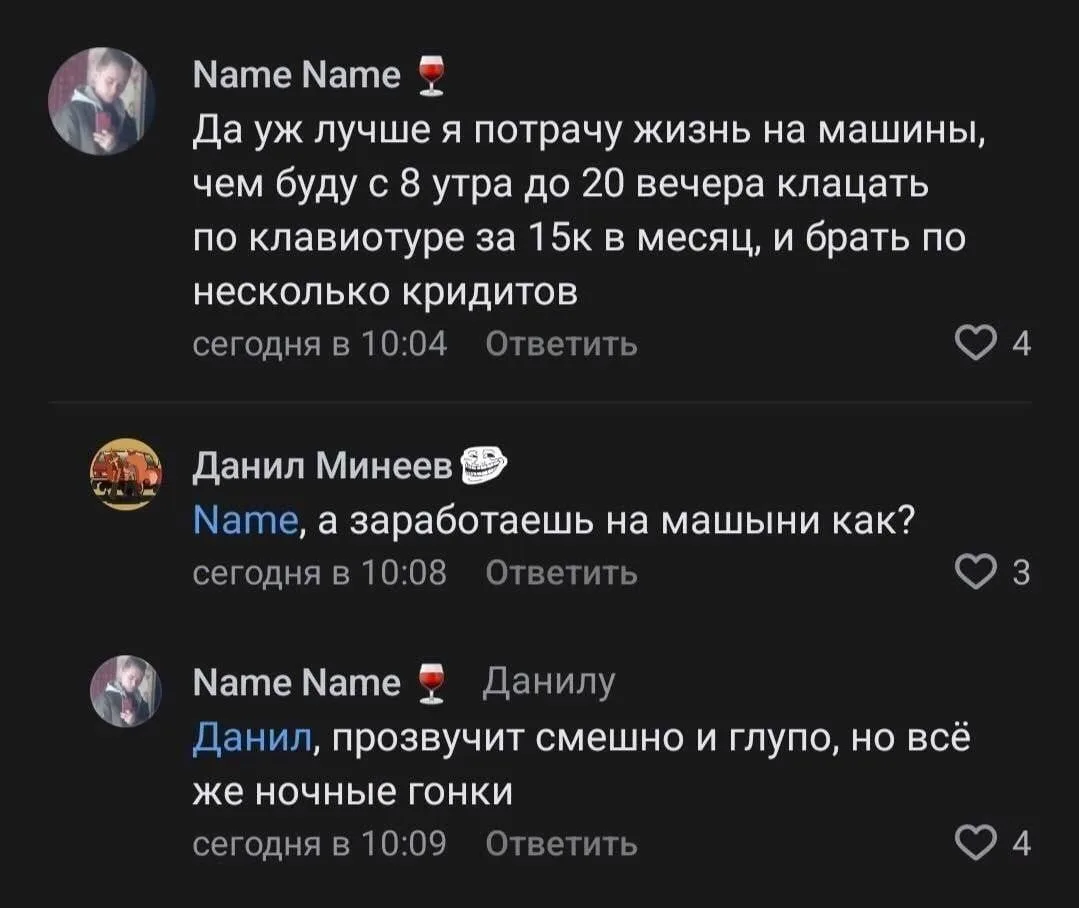Click the blue Данил mention in last reply
Image resolution: width=1079 pixels, height=908 pixels.
click(x=253, y=739)
